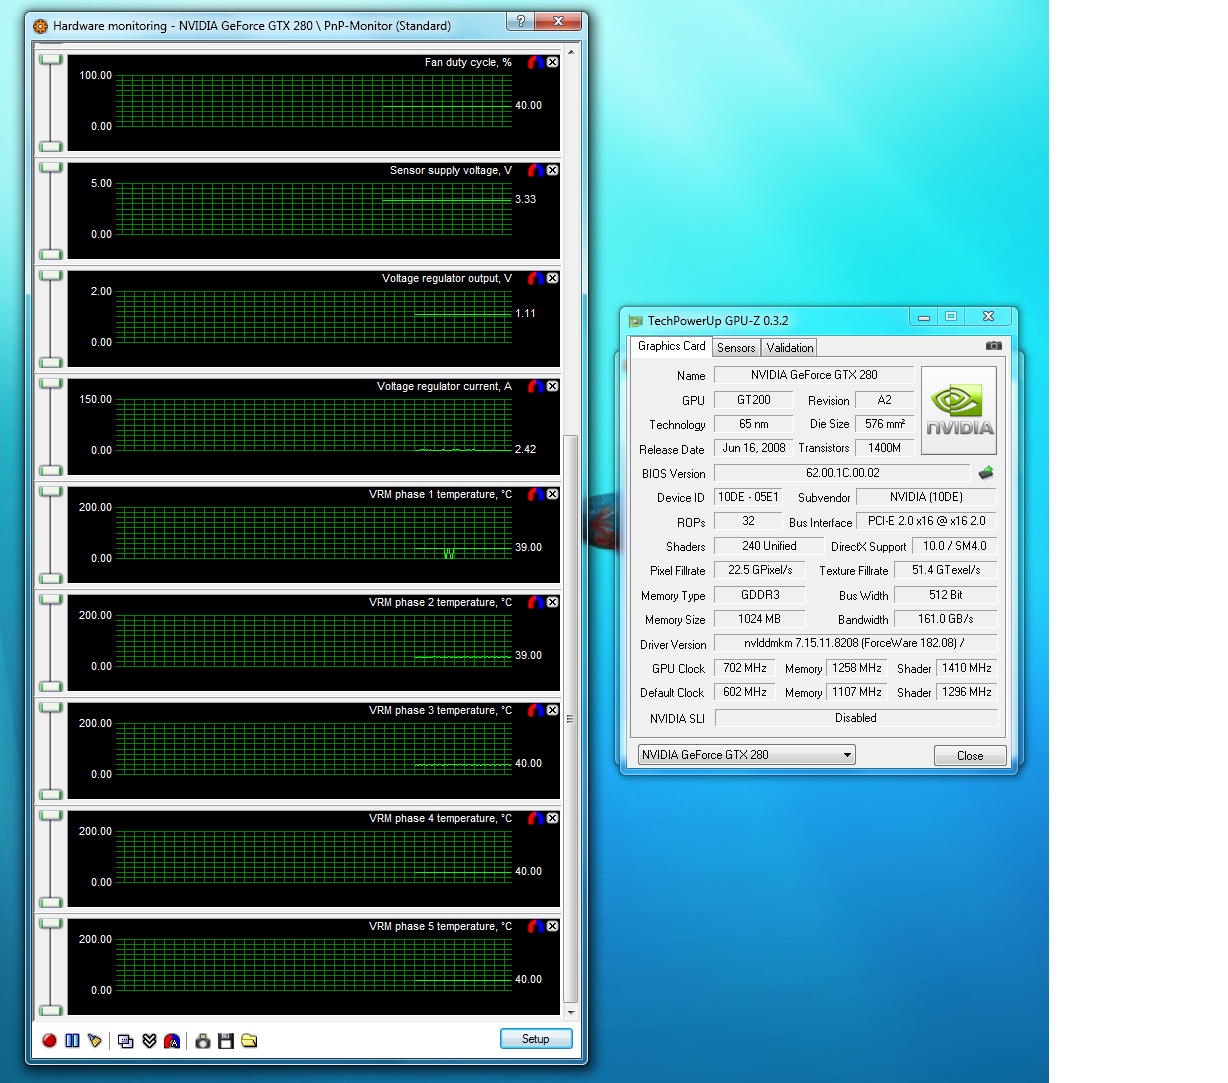1228x1083 pixels.
Task: Click the upper limit handle of VRM phase 1 graph
Action: click(50, 492)
